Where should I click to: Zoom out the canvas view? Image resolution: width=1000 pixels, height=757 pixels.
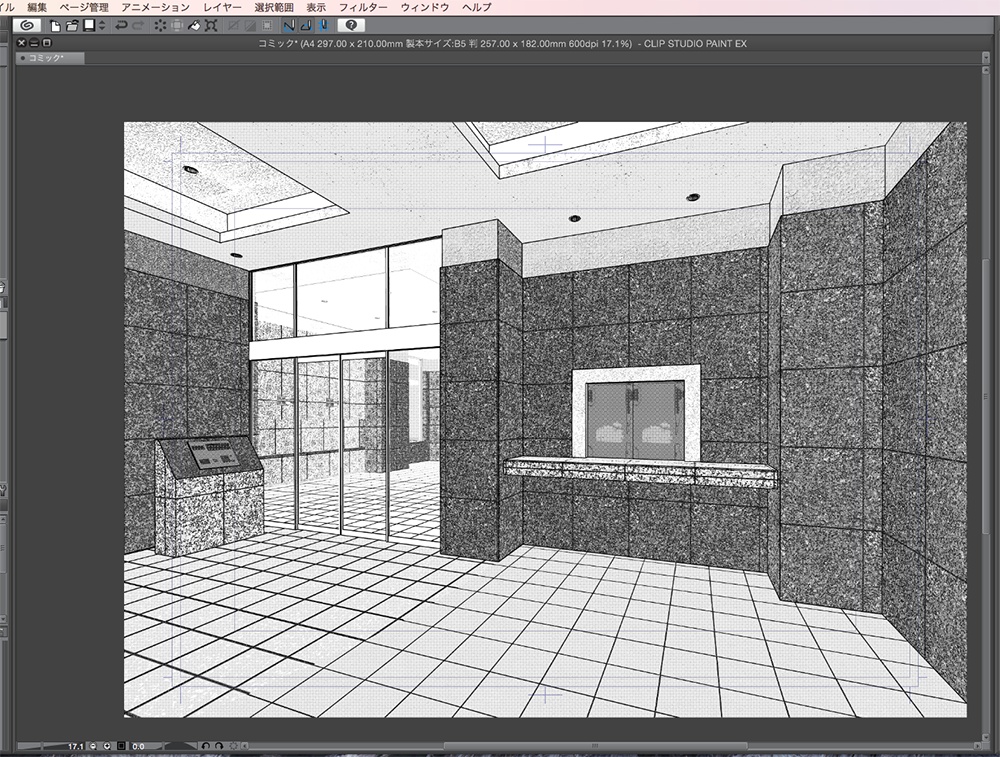coord(93,746)
